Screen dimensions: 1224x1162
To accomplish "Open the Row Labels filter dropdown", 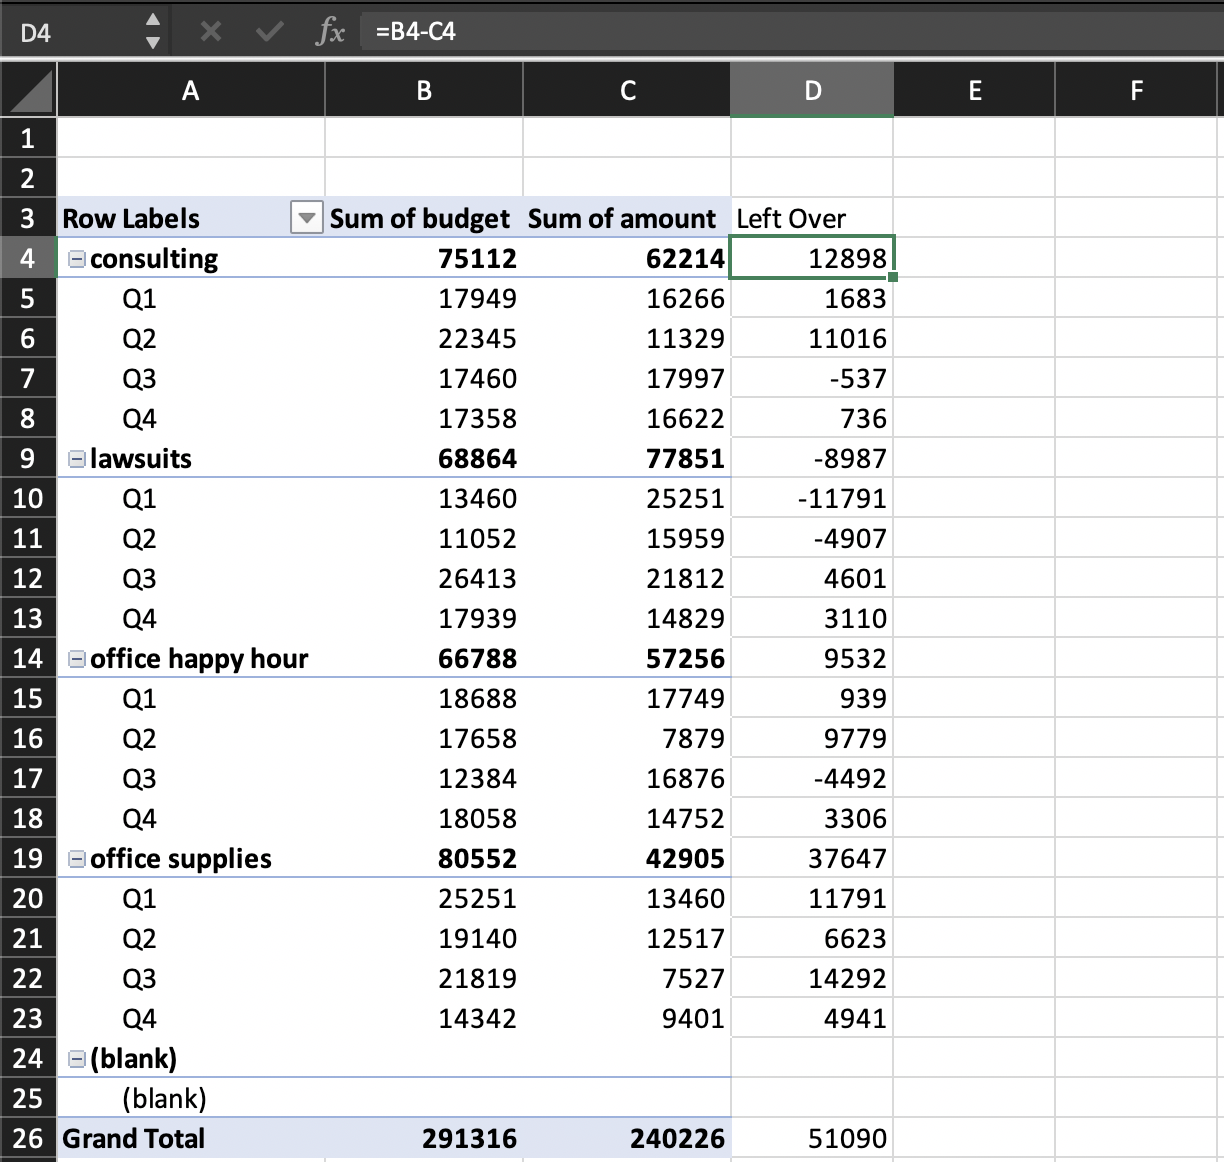I will pyautogui.click(x=306, y=217).
